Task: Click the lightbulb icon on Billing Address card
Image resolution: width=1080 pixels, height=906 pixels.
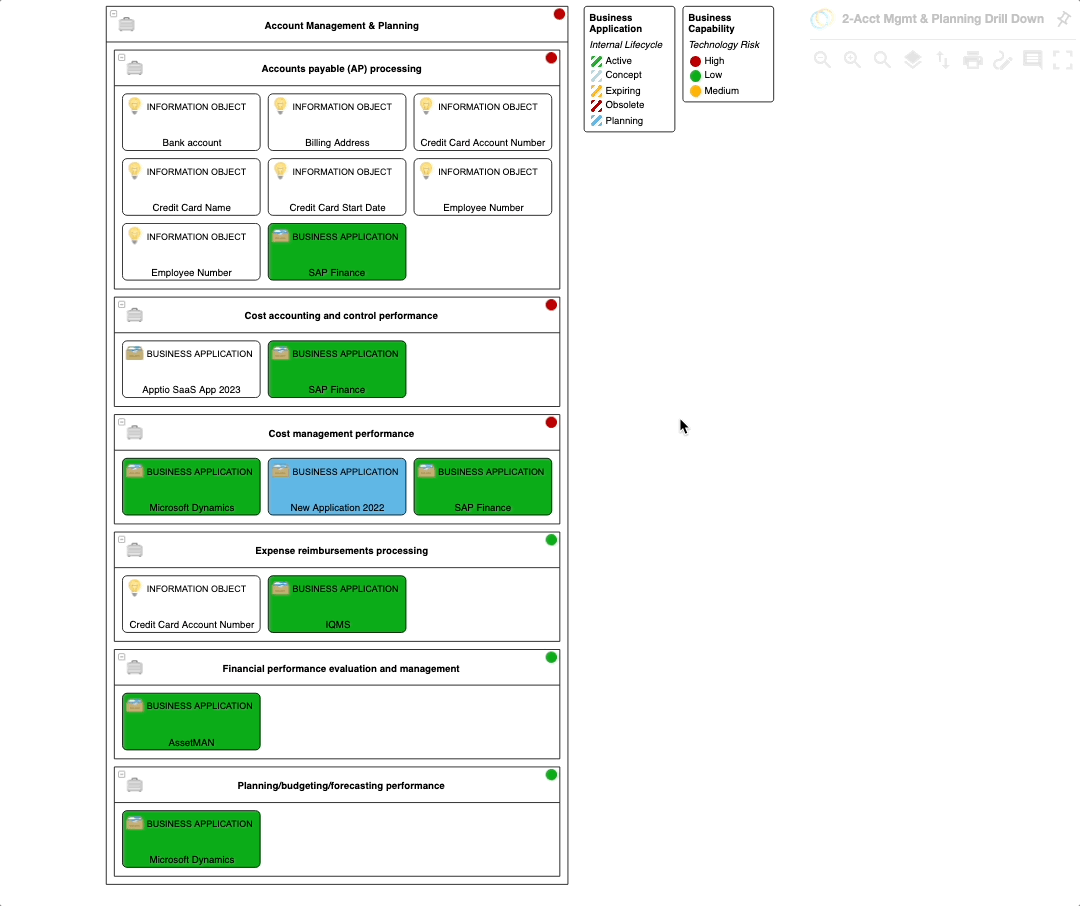Action: pos(280,105)
